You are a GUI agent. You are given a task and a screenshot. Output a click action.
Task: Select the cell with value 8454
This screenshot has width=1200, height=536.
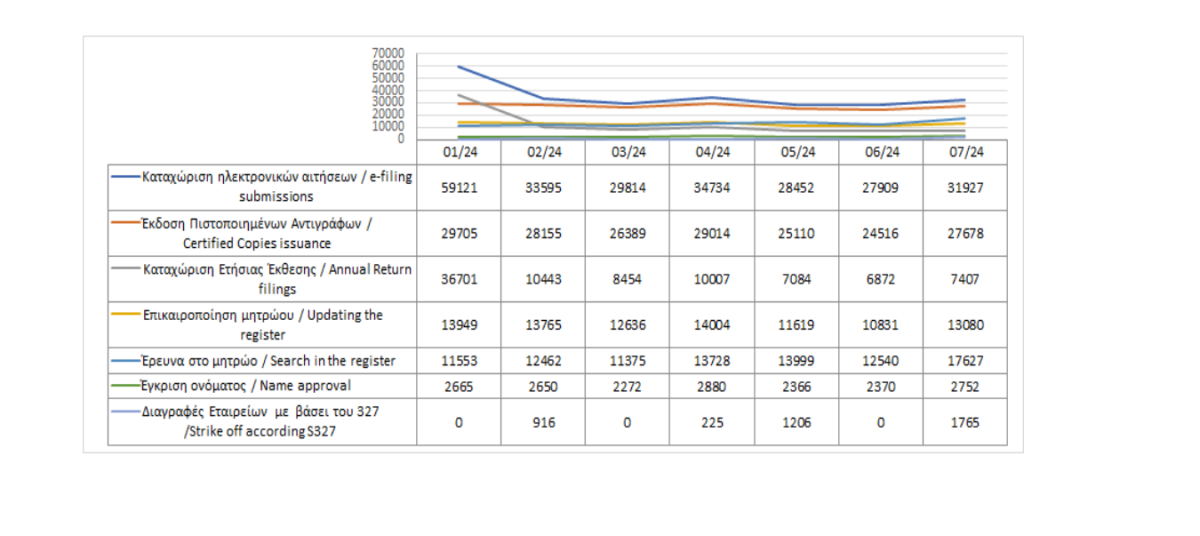coord(628,279)
